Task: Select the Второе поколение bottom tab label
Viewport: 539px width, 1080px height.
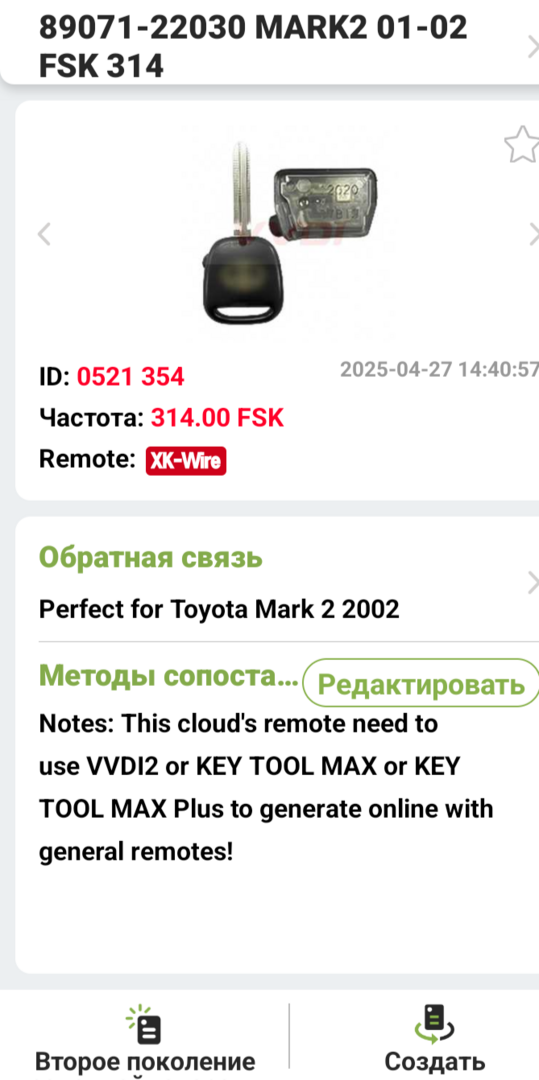Action: tap(145, 1061)
